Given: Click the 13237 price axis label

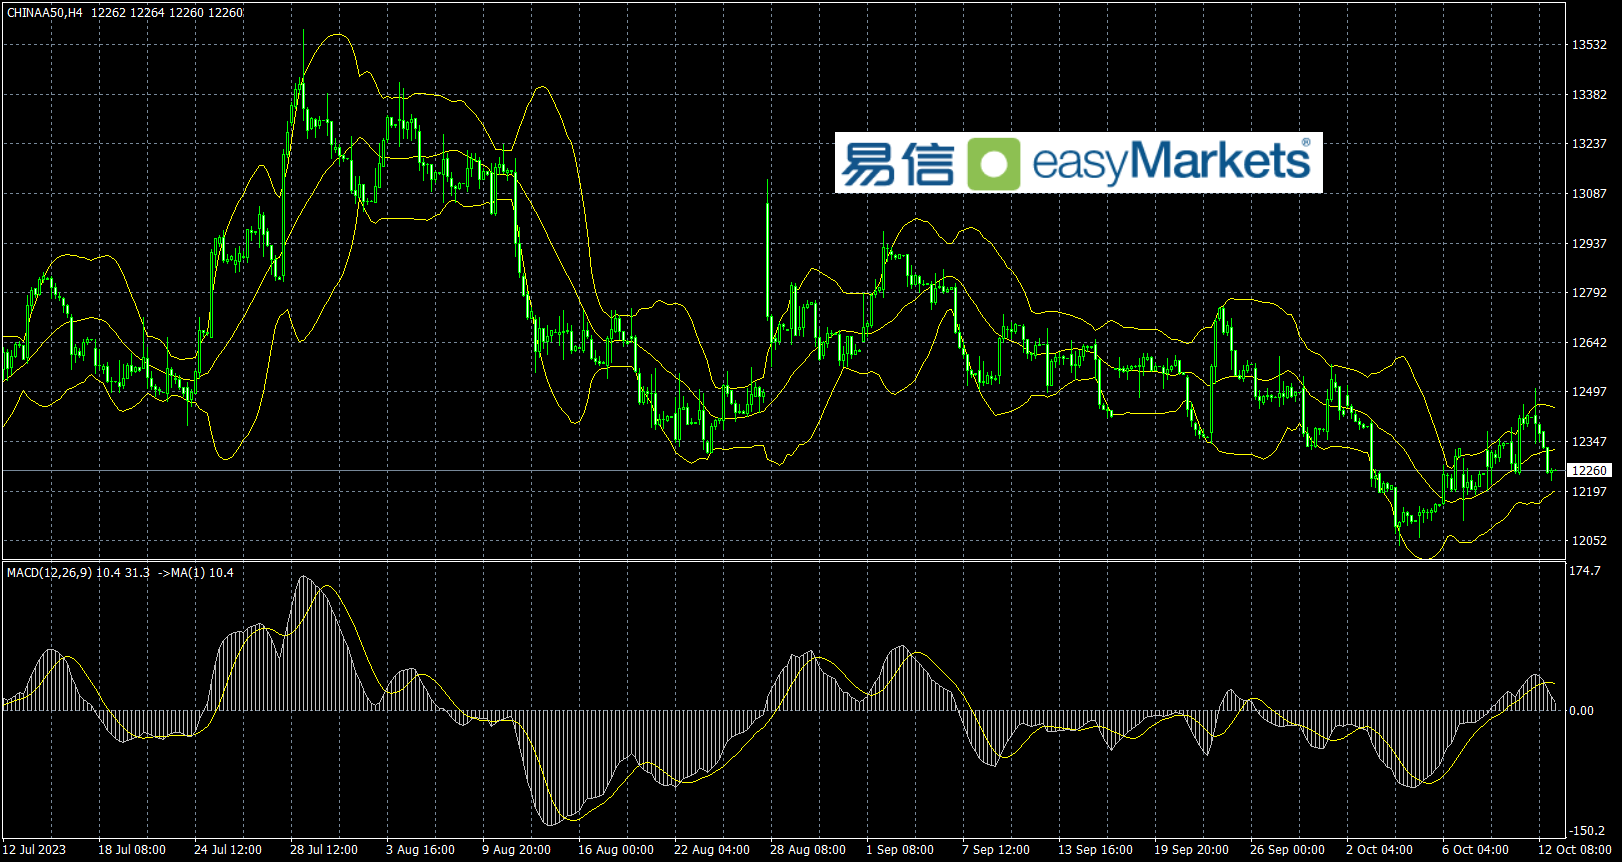Looking at the screenshot, I should 1589,144.
